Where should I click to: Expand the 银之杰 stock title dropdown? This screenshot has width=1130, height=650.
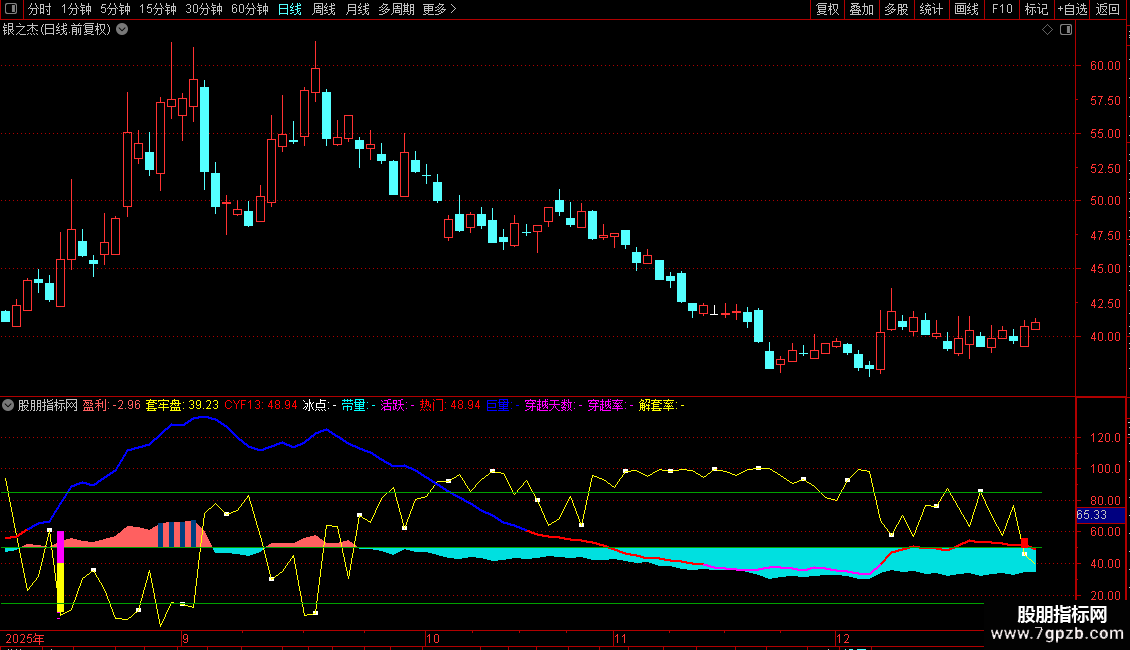click(123, 29)
